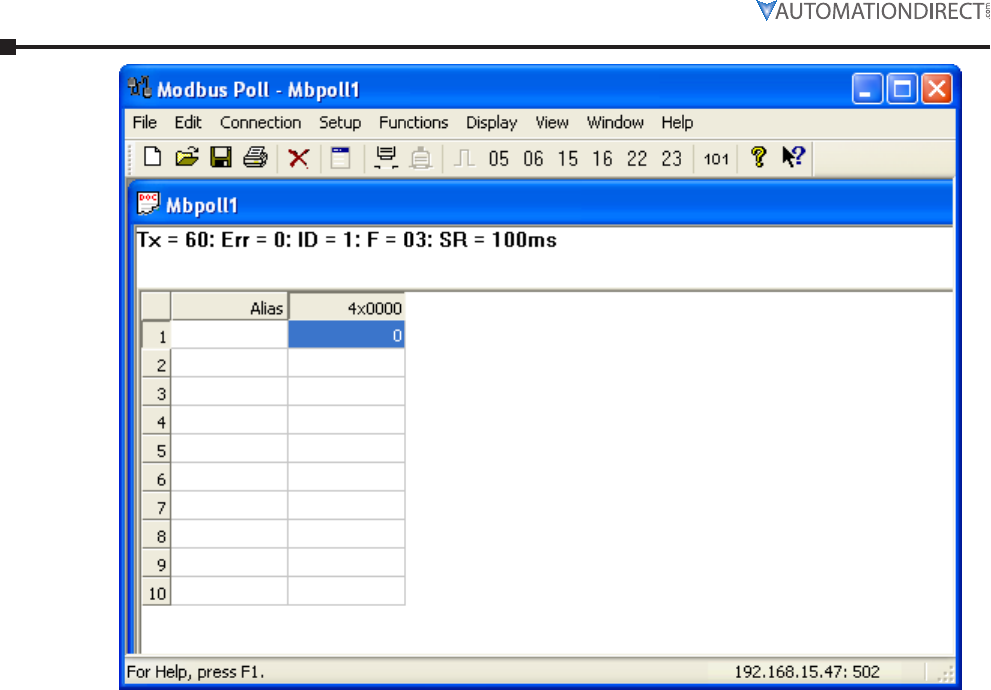Click the Save floppy disk icon

tap(221, 157)
